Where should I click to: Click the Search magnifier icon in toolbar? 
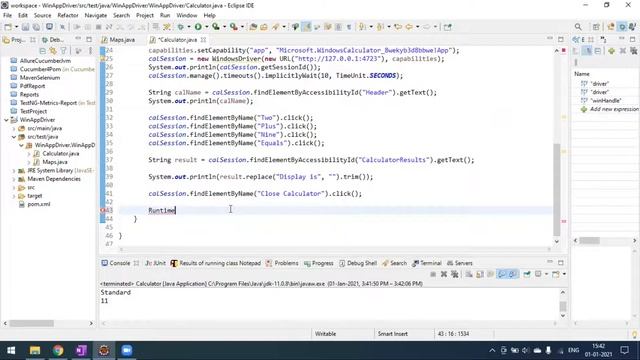tap(578, 27)
